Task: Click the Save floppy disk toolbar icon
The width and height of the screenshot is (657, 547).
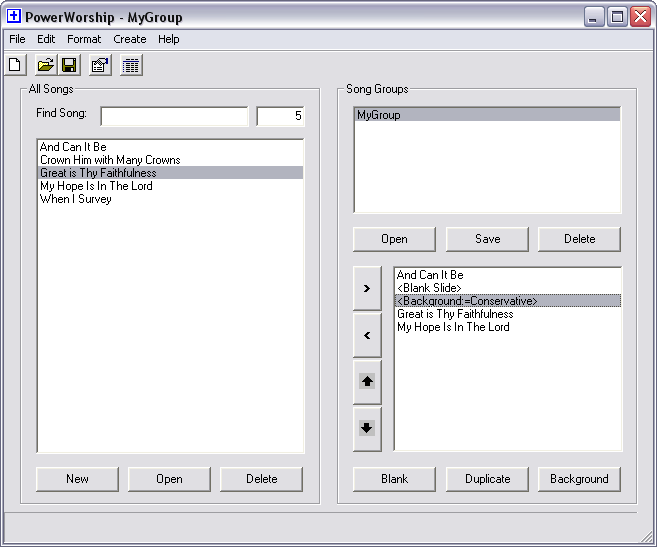Action: (69, 65)
